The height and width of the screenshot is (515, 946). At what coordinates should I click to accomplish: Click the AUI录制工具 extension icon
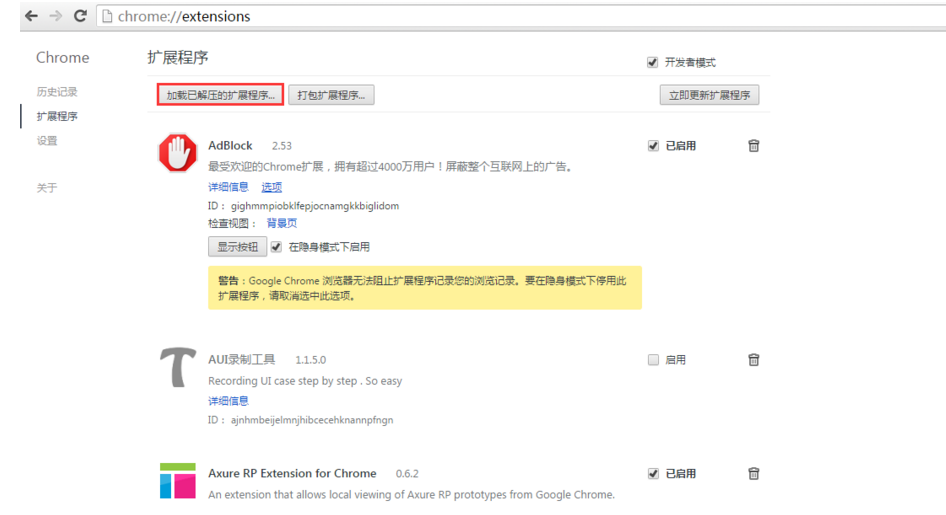pyautogui.click(x=177, y=367)
